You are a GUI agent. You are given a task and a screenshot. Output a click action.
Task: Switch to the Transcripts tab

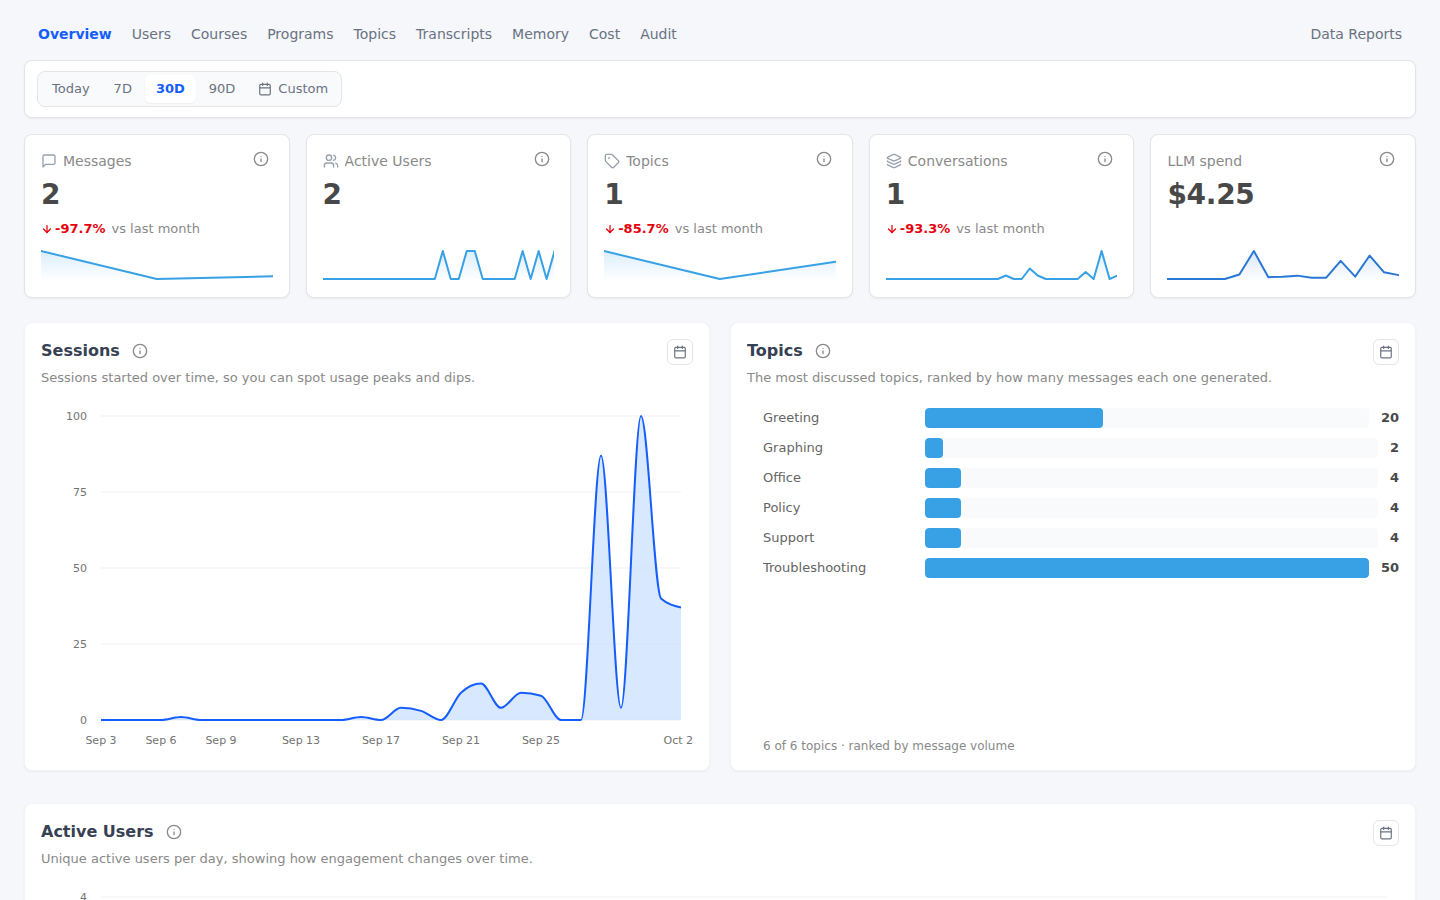[454, 34]
